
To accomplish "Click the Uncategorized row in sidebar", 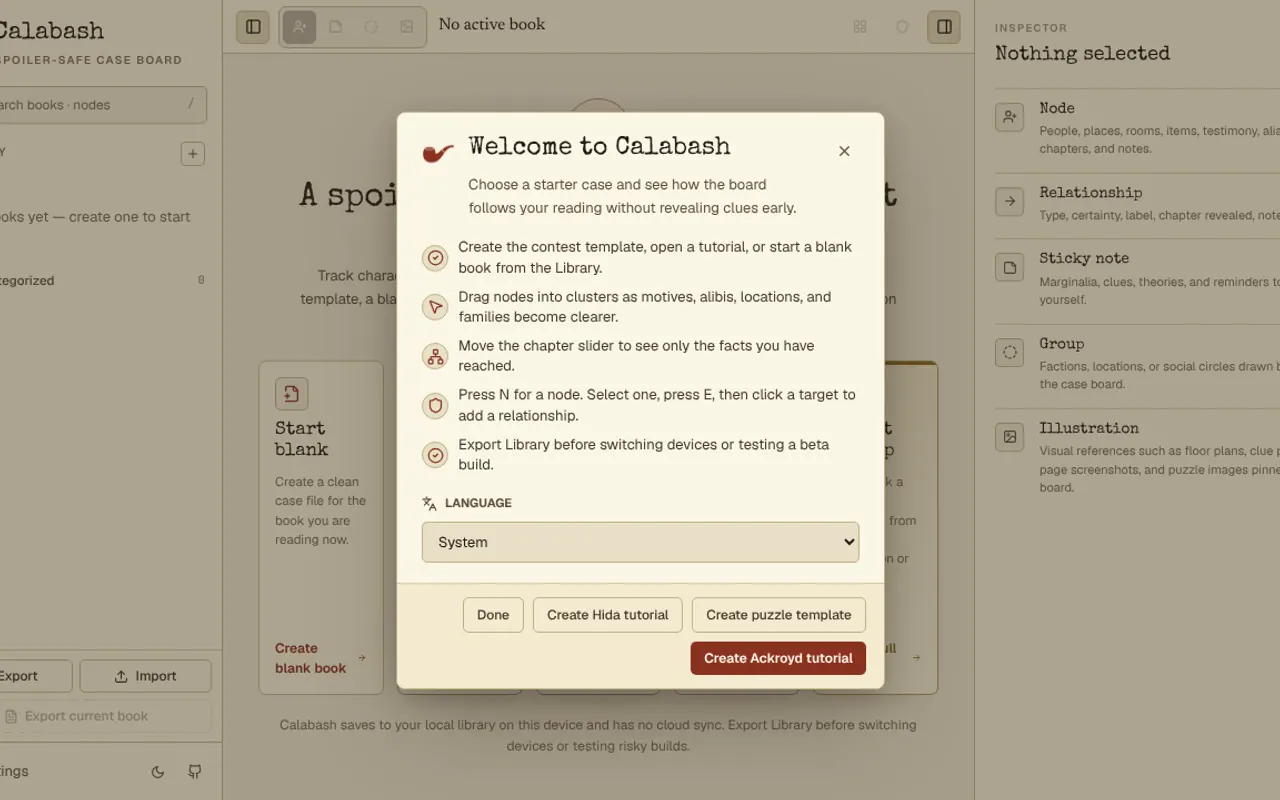I will pyautogui.click(x=102, y=281).
